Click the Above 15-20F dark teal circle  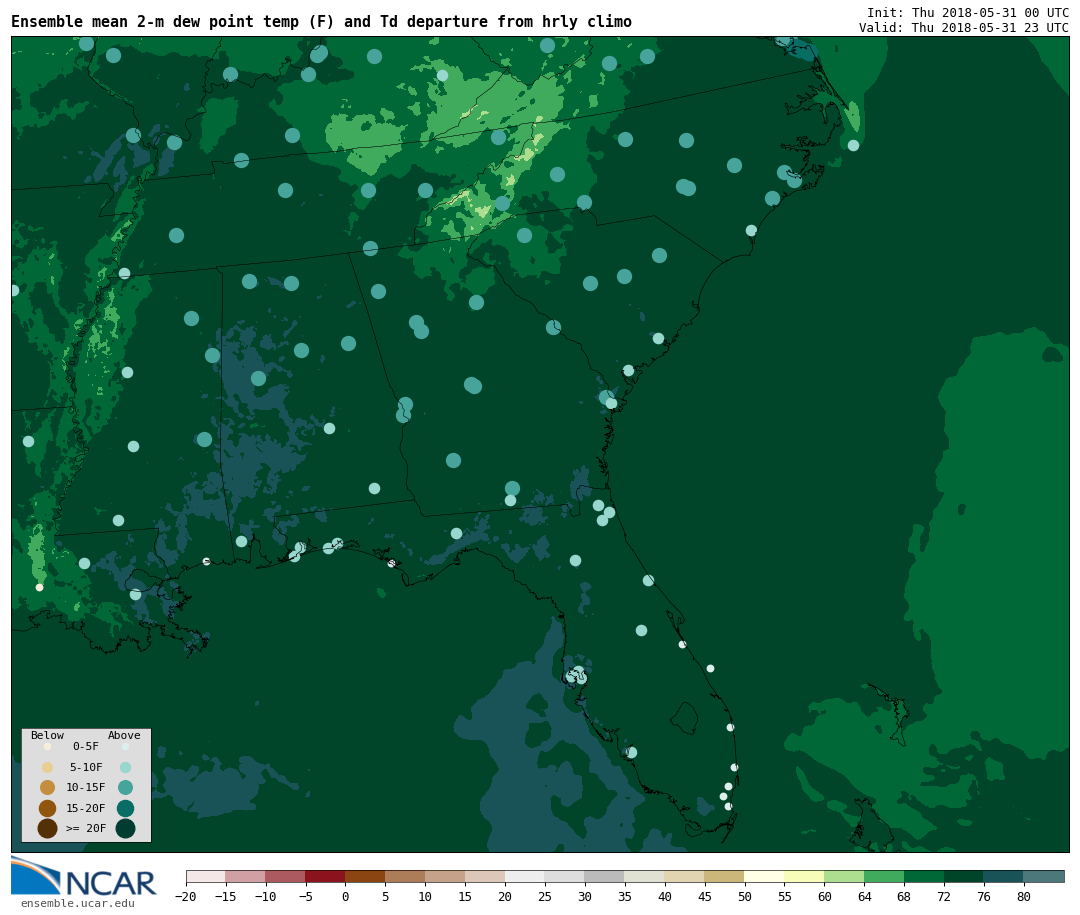(125, 808)
